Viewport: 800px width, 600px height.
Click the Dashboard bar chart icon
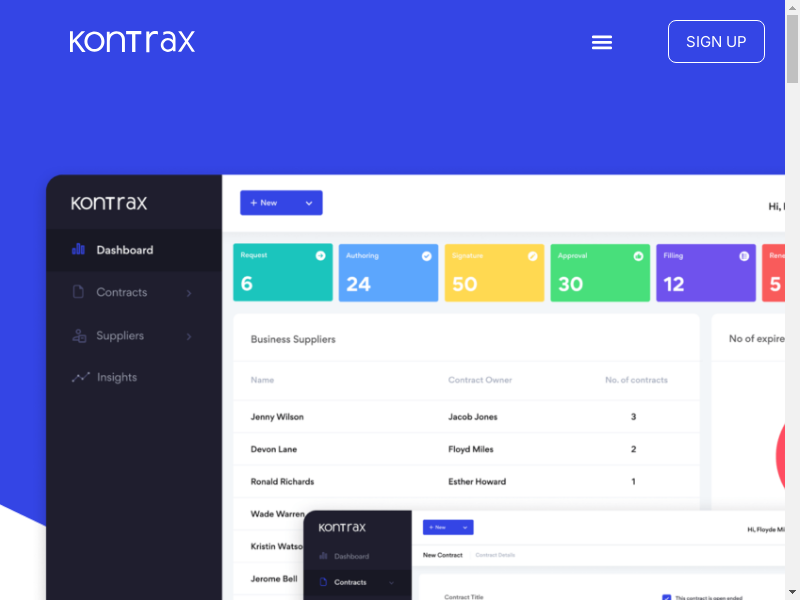[x=78, y=250]
